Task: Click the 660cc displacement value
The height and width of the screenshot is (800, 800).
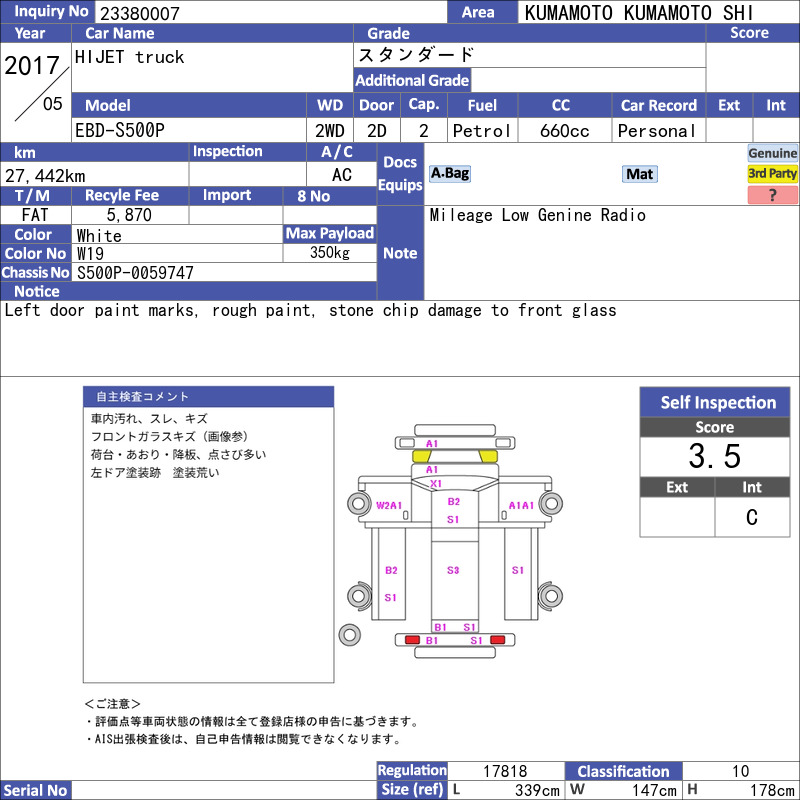Action: [x=564, y=131]
